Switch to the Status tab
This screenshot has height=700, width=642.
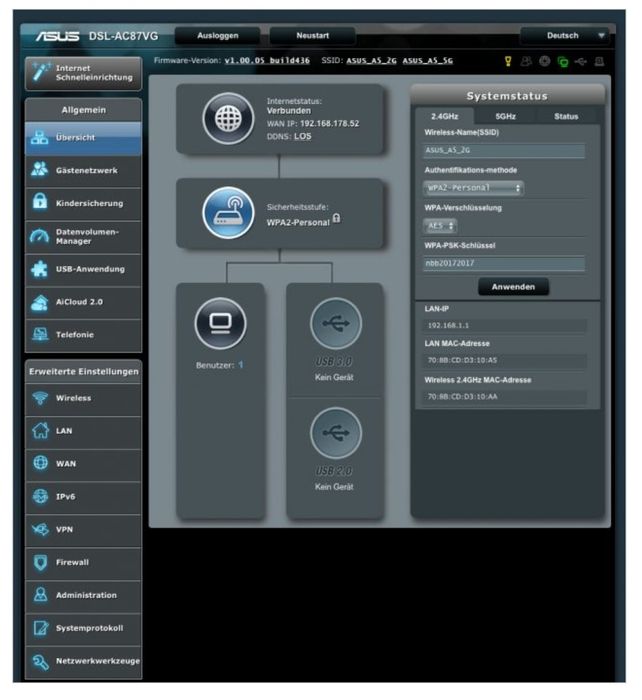(566, 117)
